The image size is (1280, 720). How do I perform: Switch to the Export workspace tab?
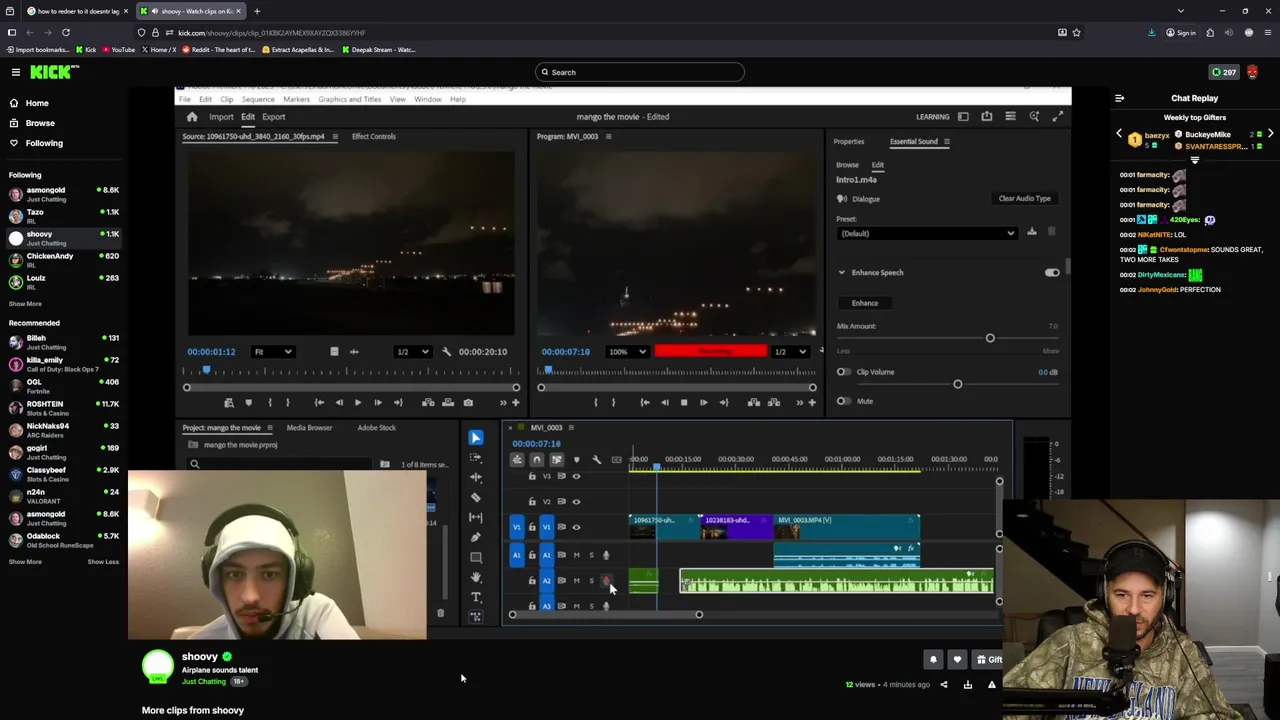[x=274, y=117]
